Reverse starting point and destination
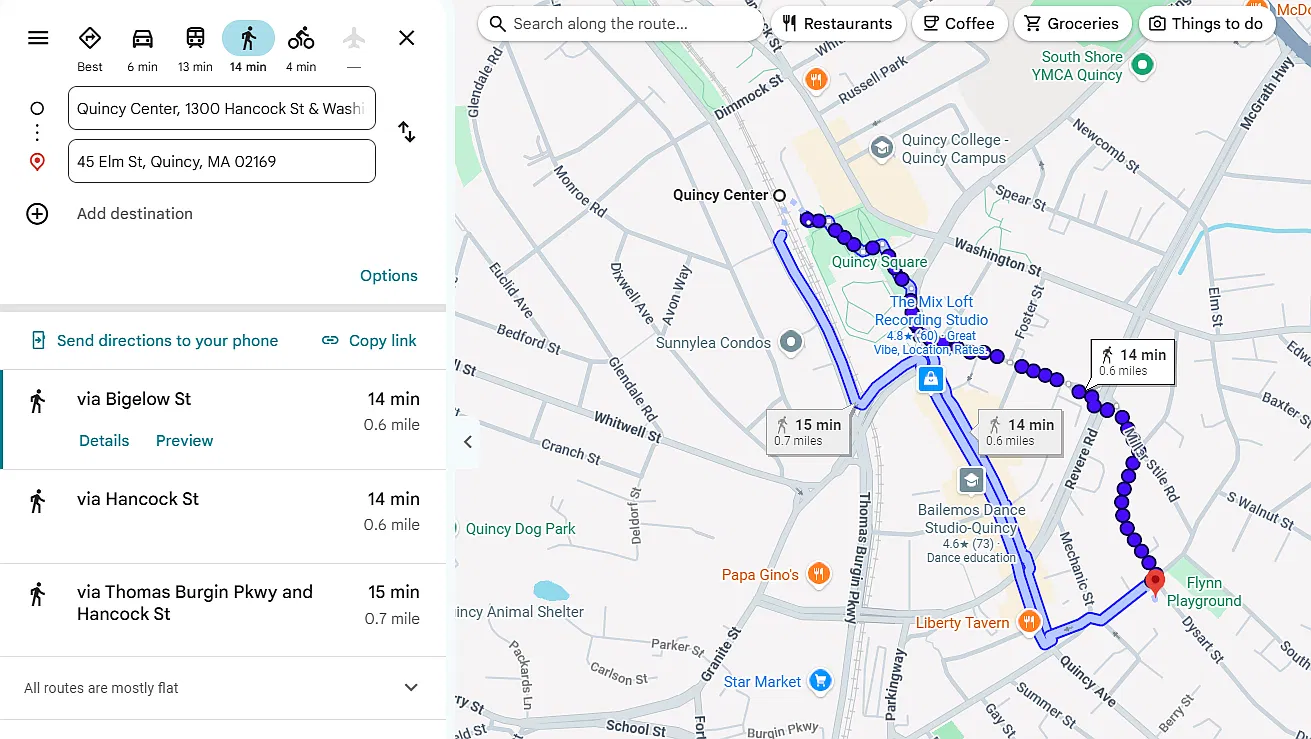The height and width of the screenshot is (739, 1311). pos(406,131)
